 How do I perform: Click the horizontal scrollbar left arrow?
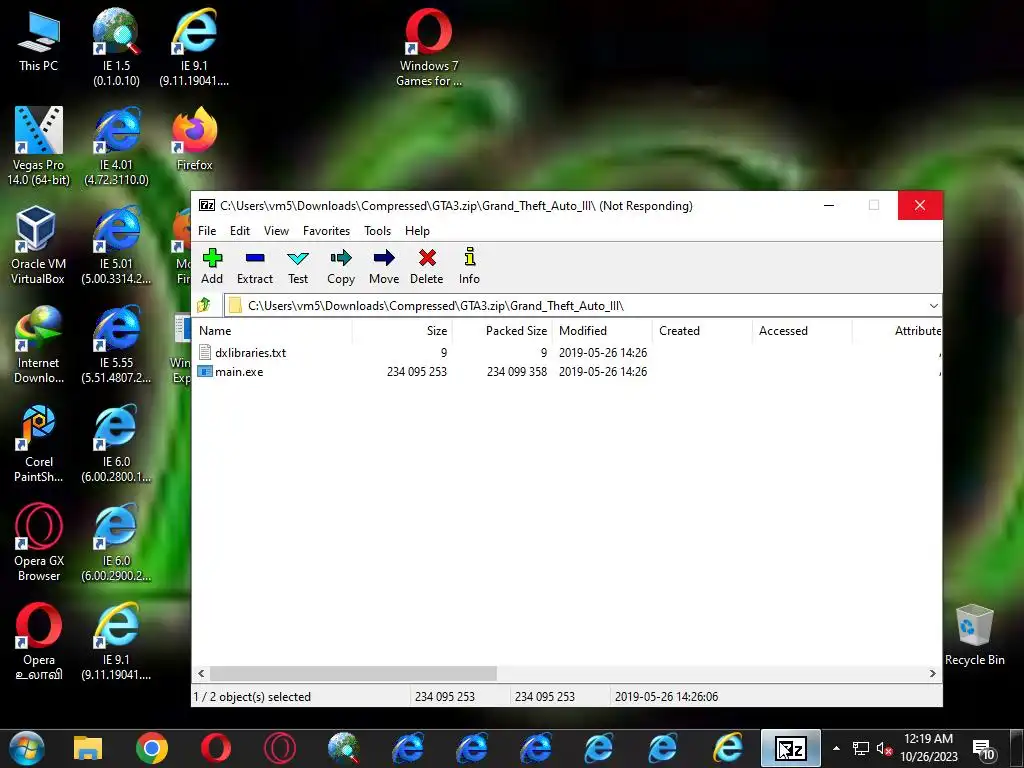pyautogui.click(x=201, y=673)
